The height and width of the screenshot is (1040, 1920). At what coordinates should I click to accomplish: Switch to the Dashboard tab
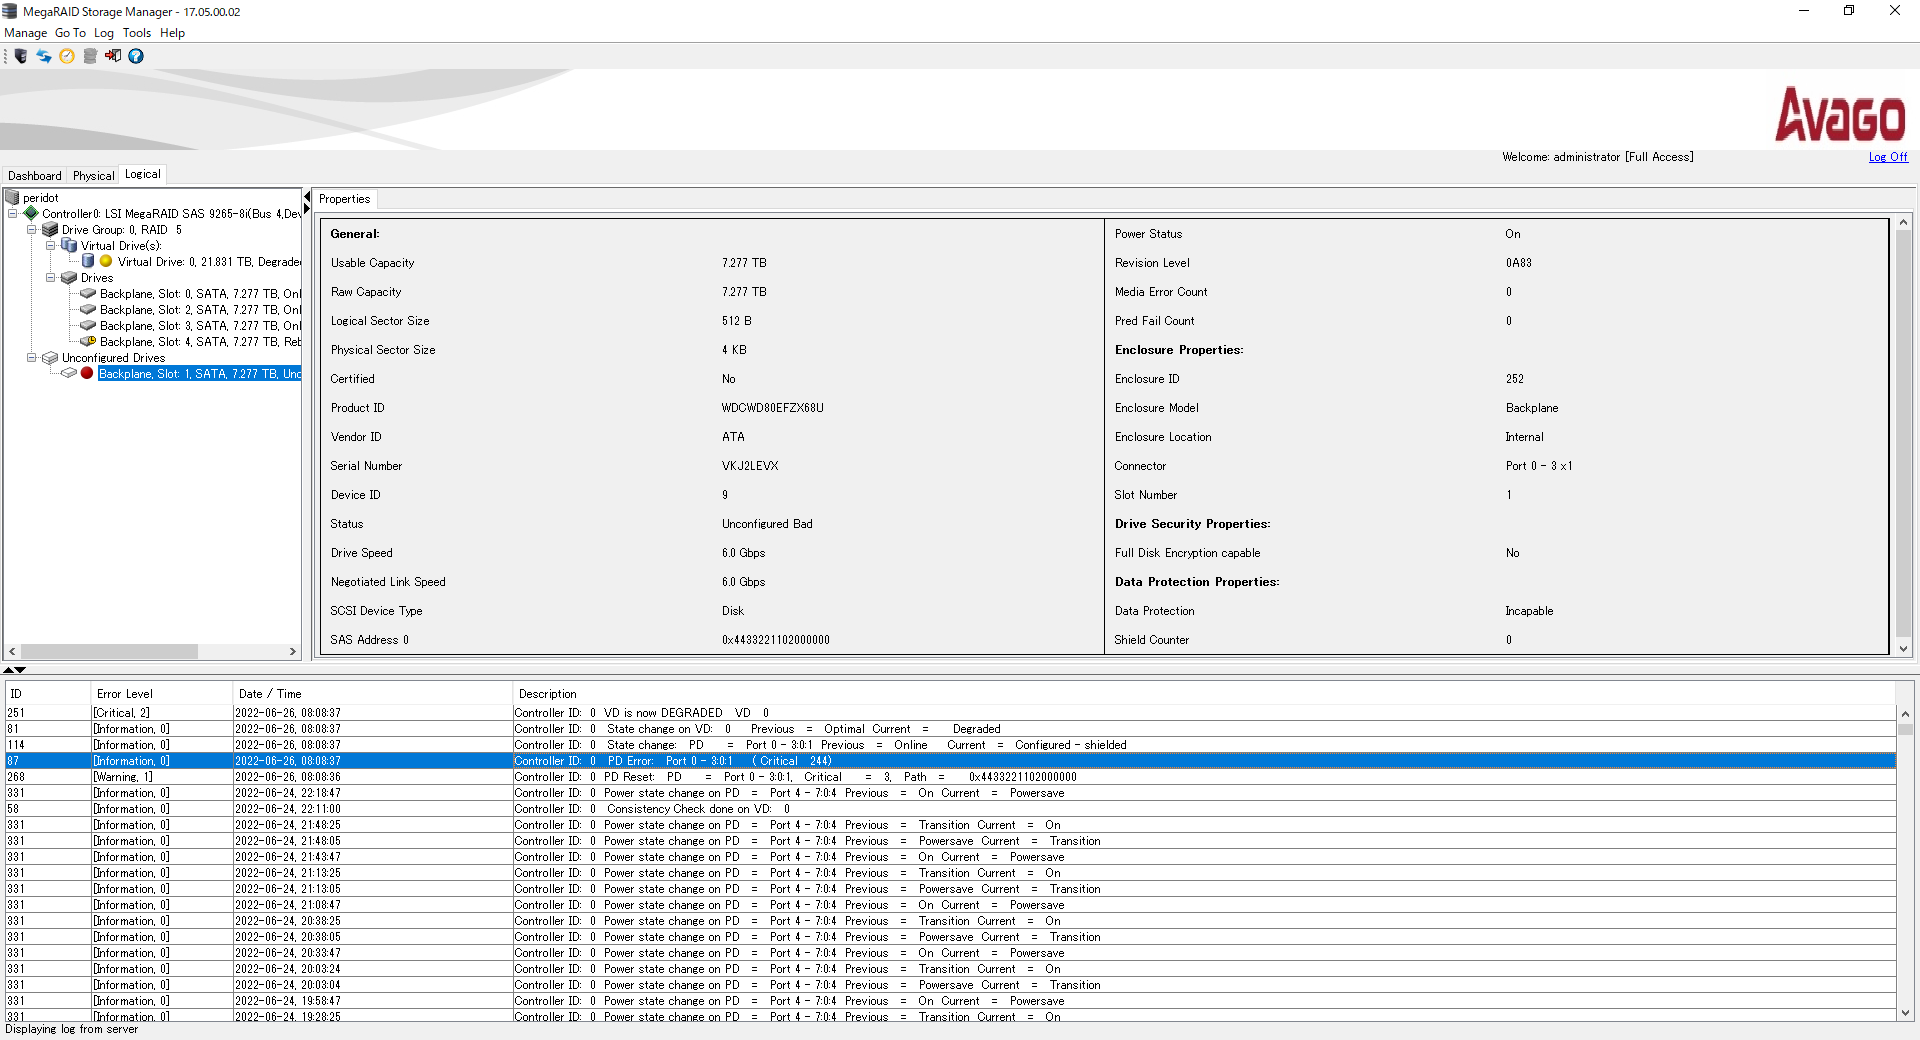pos(35,176)
